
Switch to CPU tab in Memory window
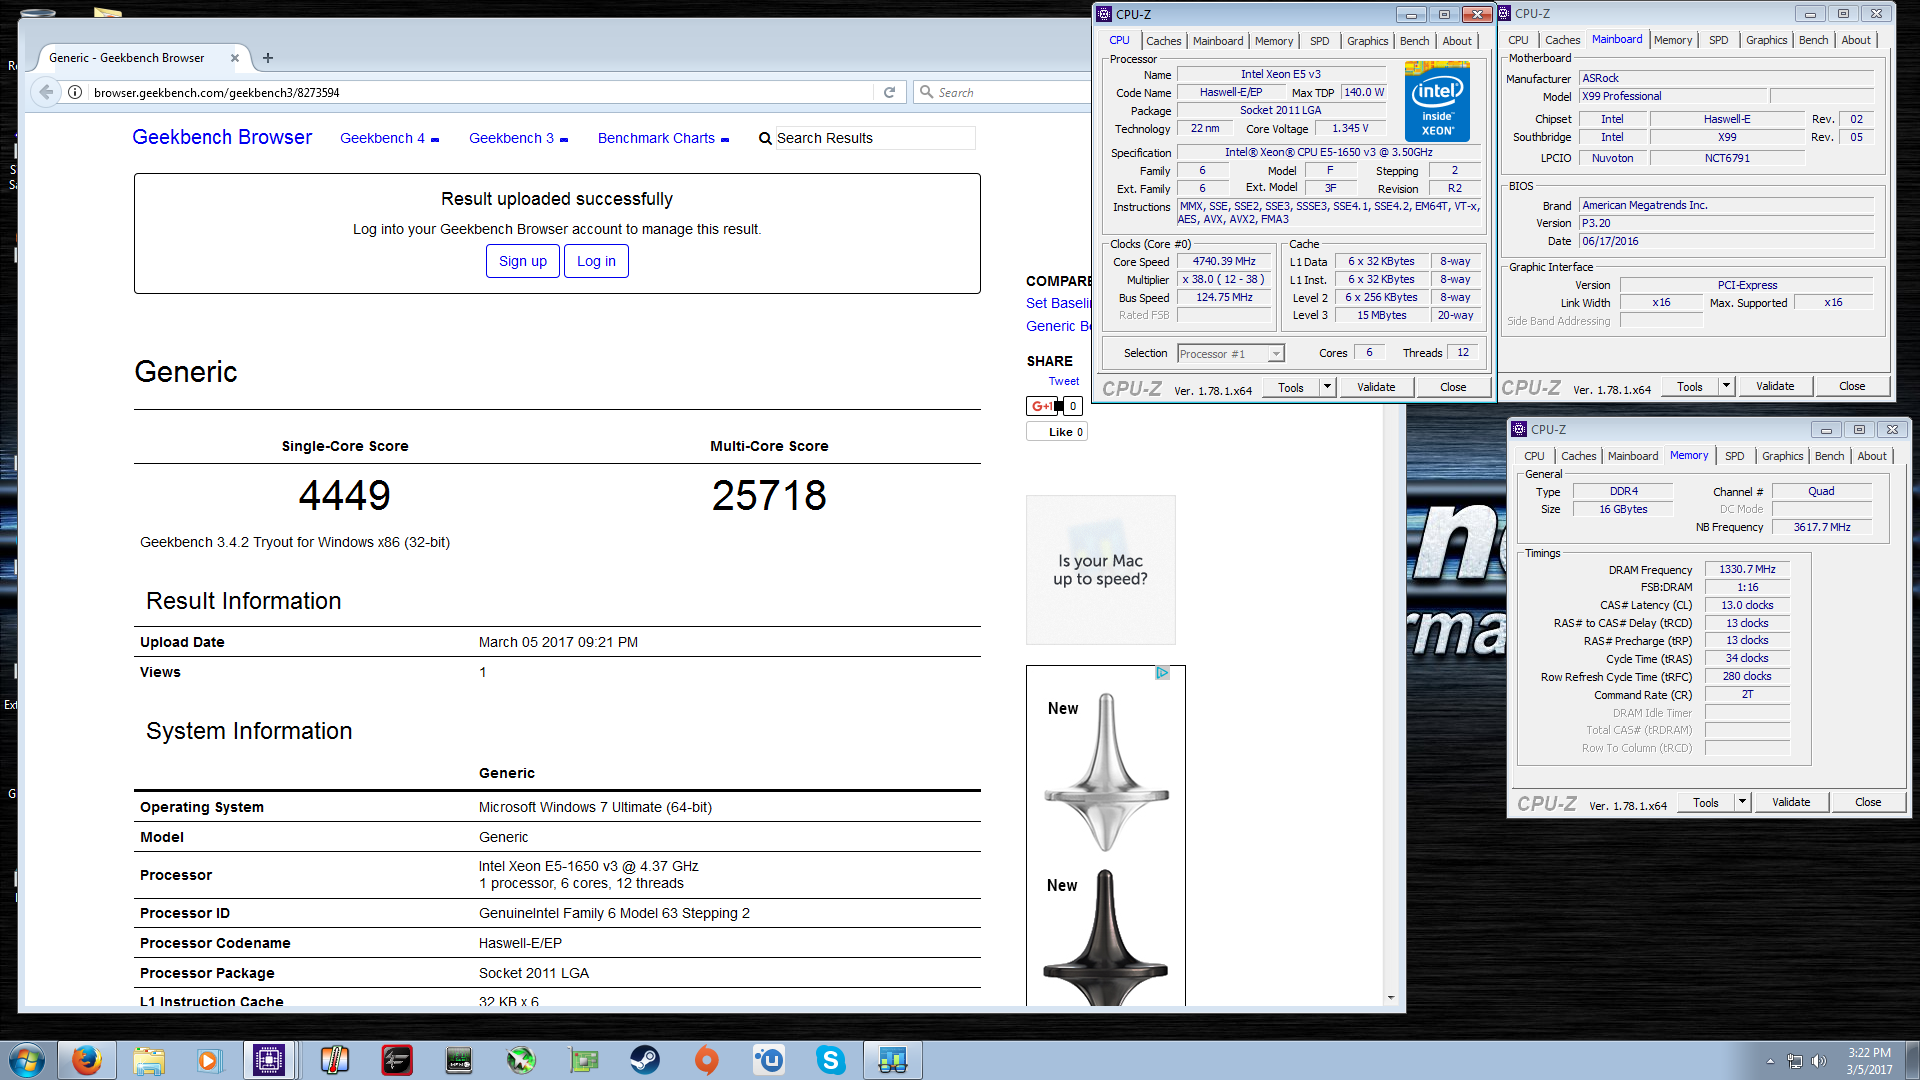[x=1534, y=456]
